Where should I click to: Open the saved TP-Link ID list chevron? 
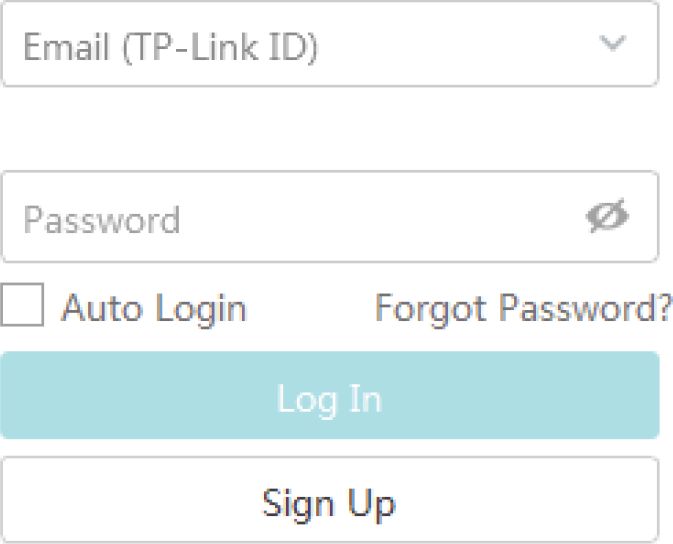coord(612,44)
